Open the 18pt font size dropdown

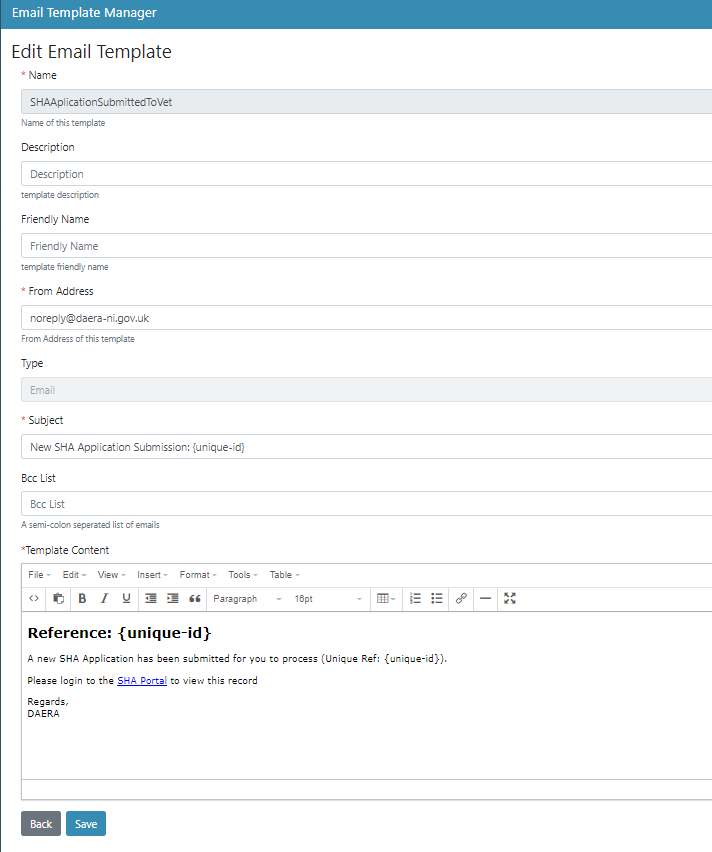coord(328,599)
